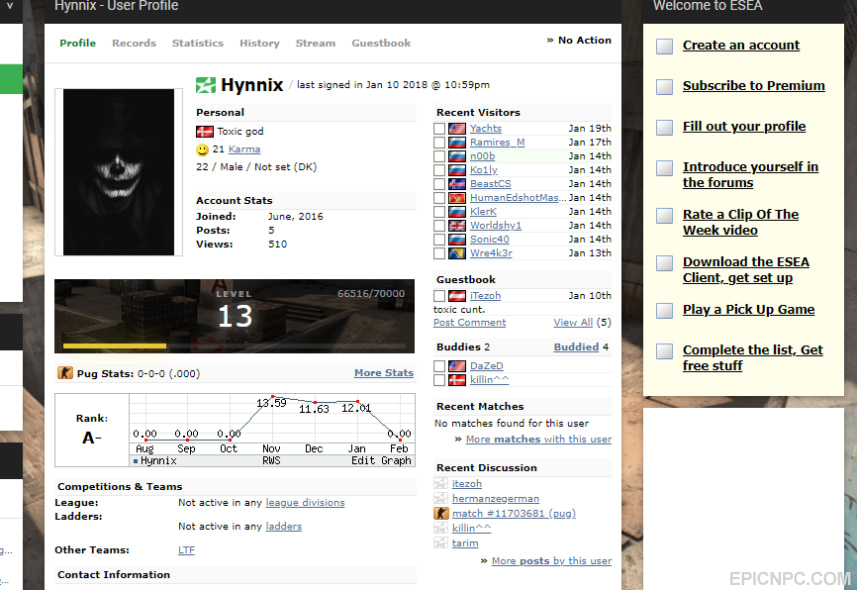Click the icon beside tarim discussion
The width and height of the screenshot is (857, 590).
tap(441, 543)
